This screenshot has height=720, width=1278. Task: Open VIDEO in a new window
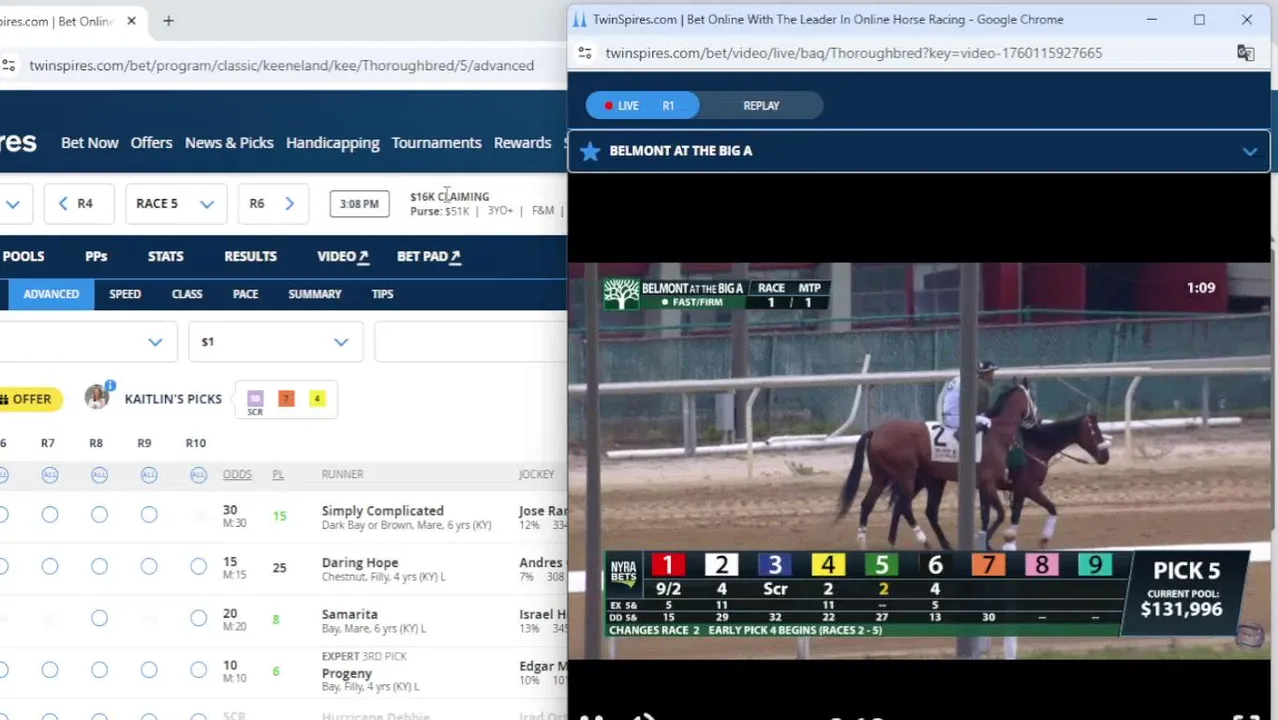(x=343, y=256)
